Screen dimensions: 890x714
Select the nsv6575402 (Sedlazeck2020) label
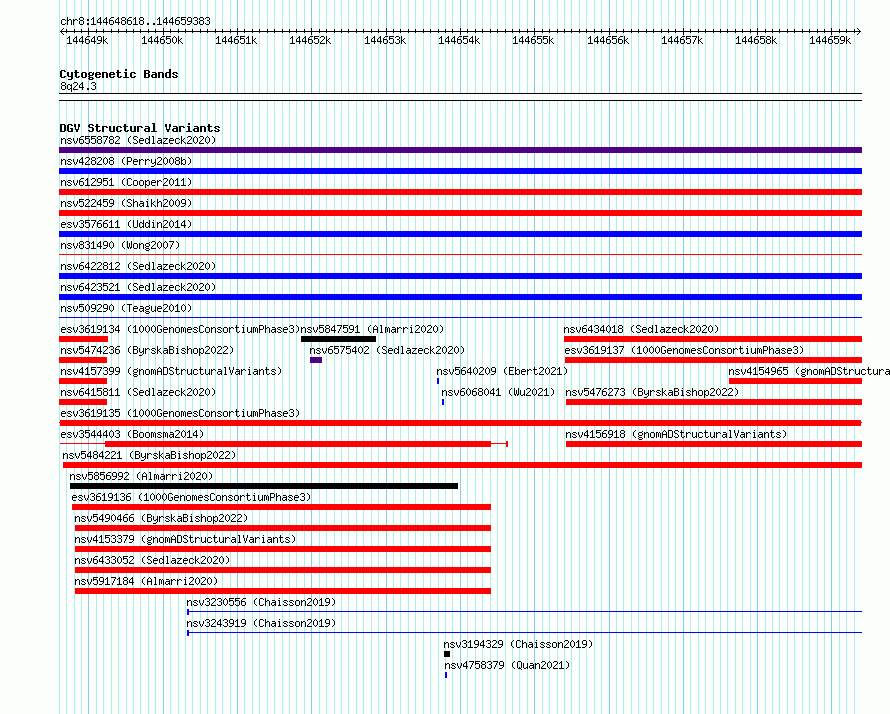click(387, 350)
